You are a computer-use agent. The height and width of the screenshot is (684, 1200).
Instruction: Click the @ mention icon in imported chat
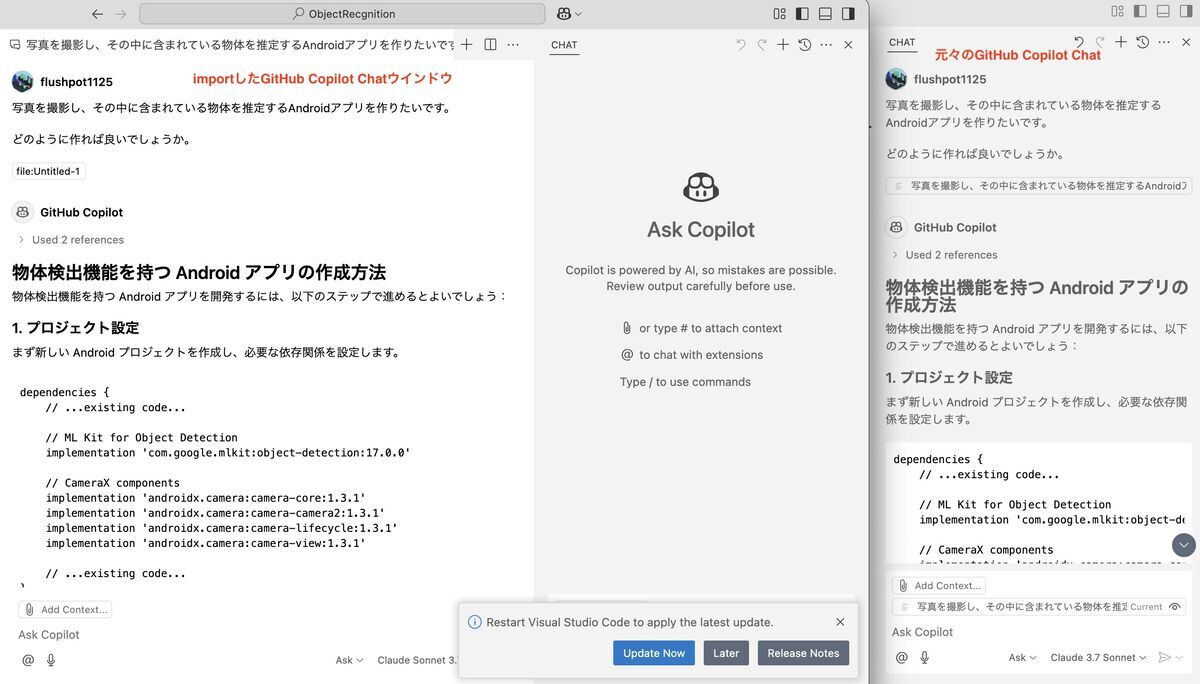28,660
